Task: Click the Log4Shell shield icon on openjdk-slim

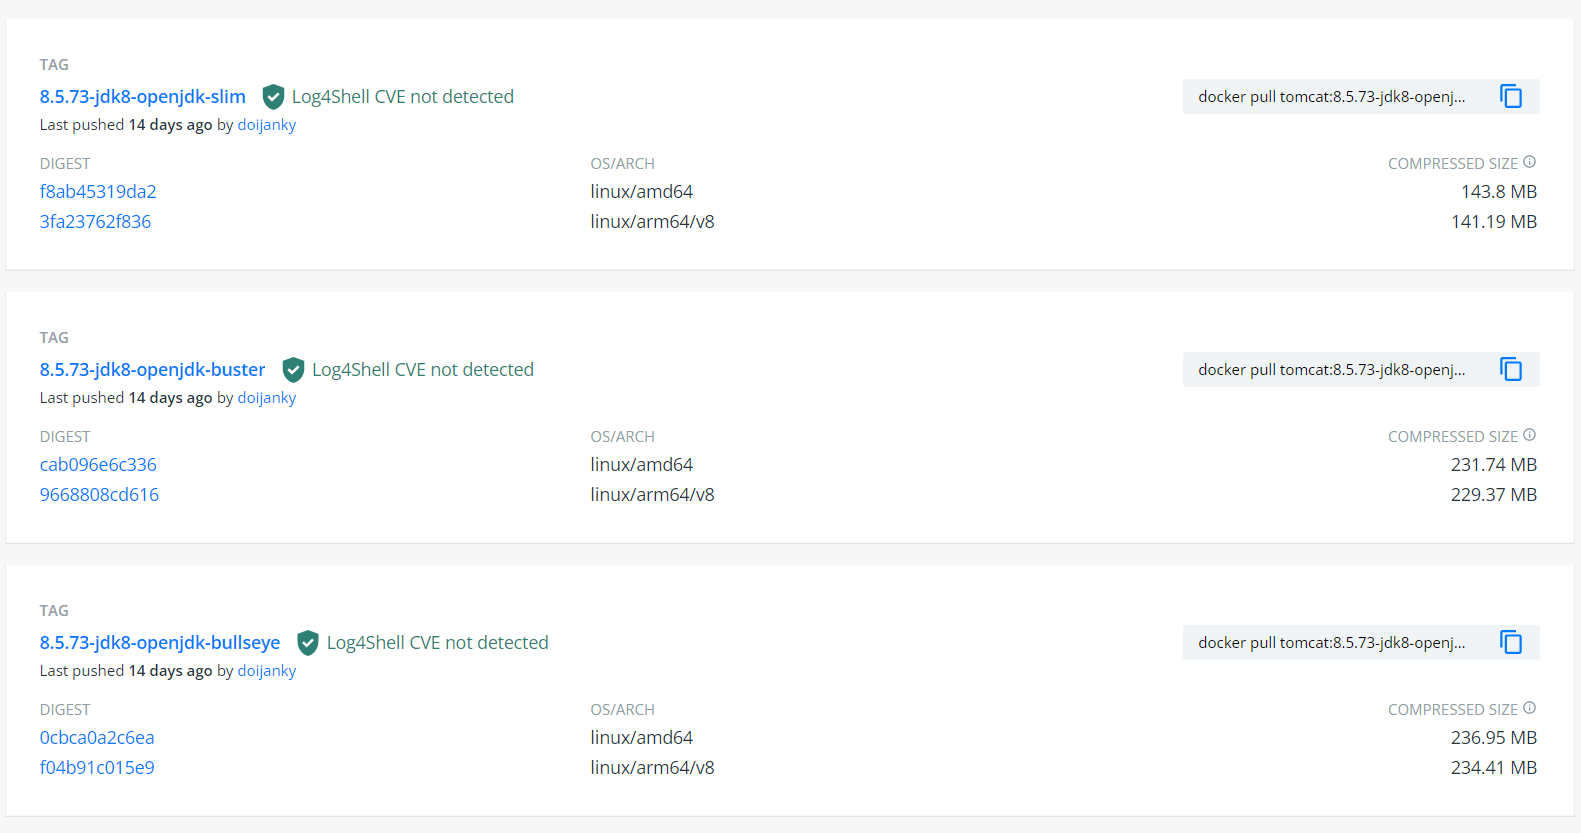Action: pos(273,96)
